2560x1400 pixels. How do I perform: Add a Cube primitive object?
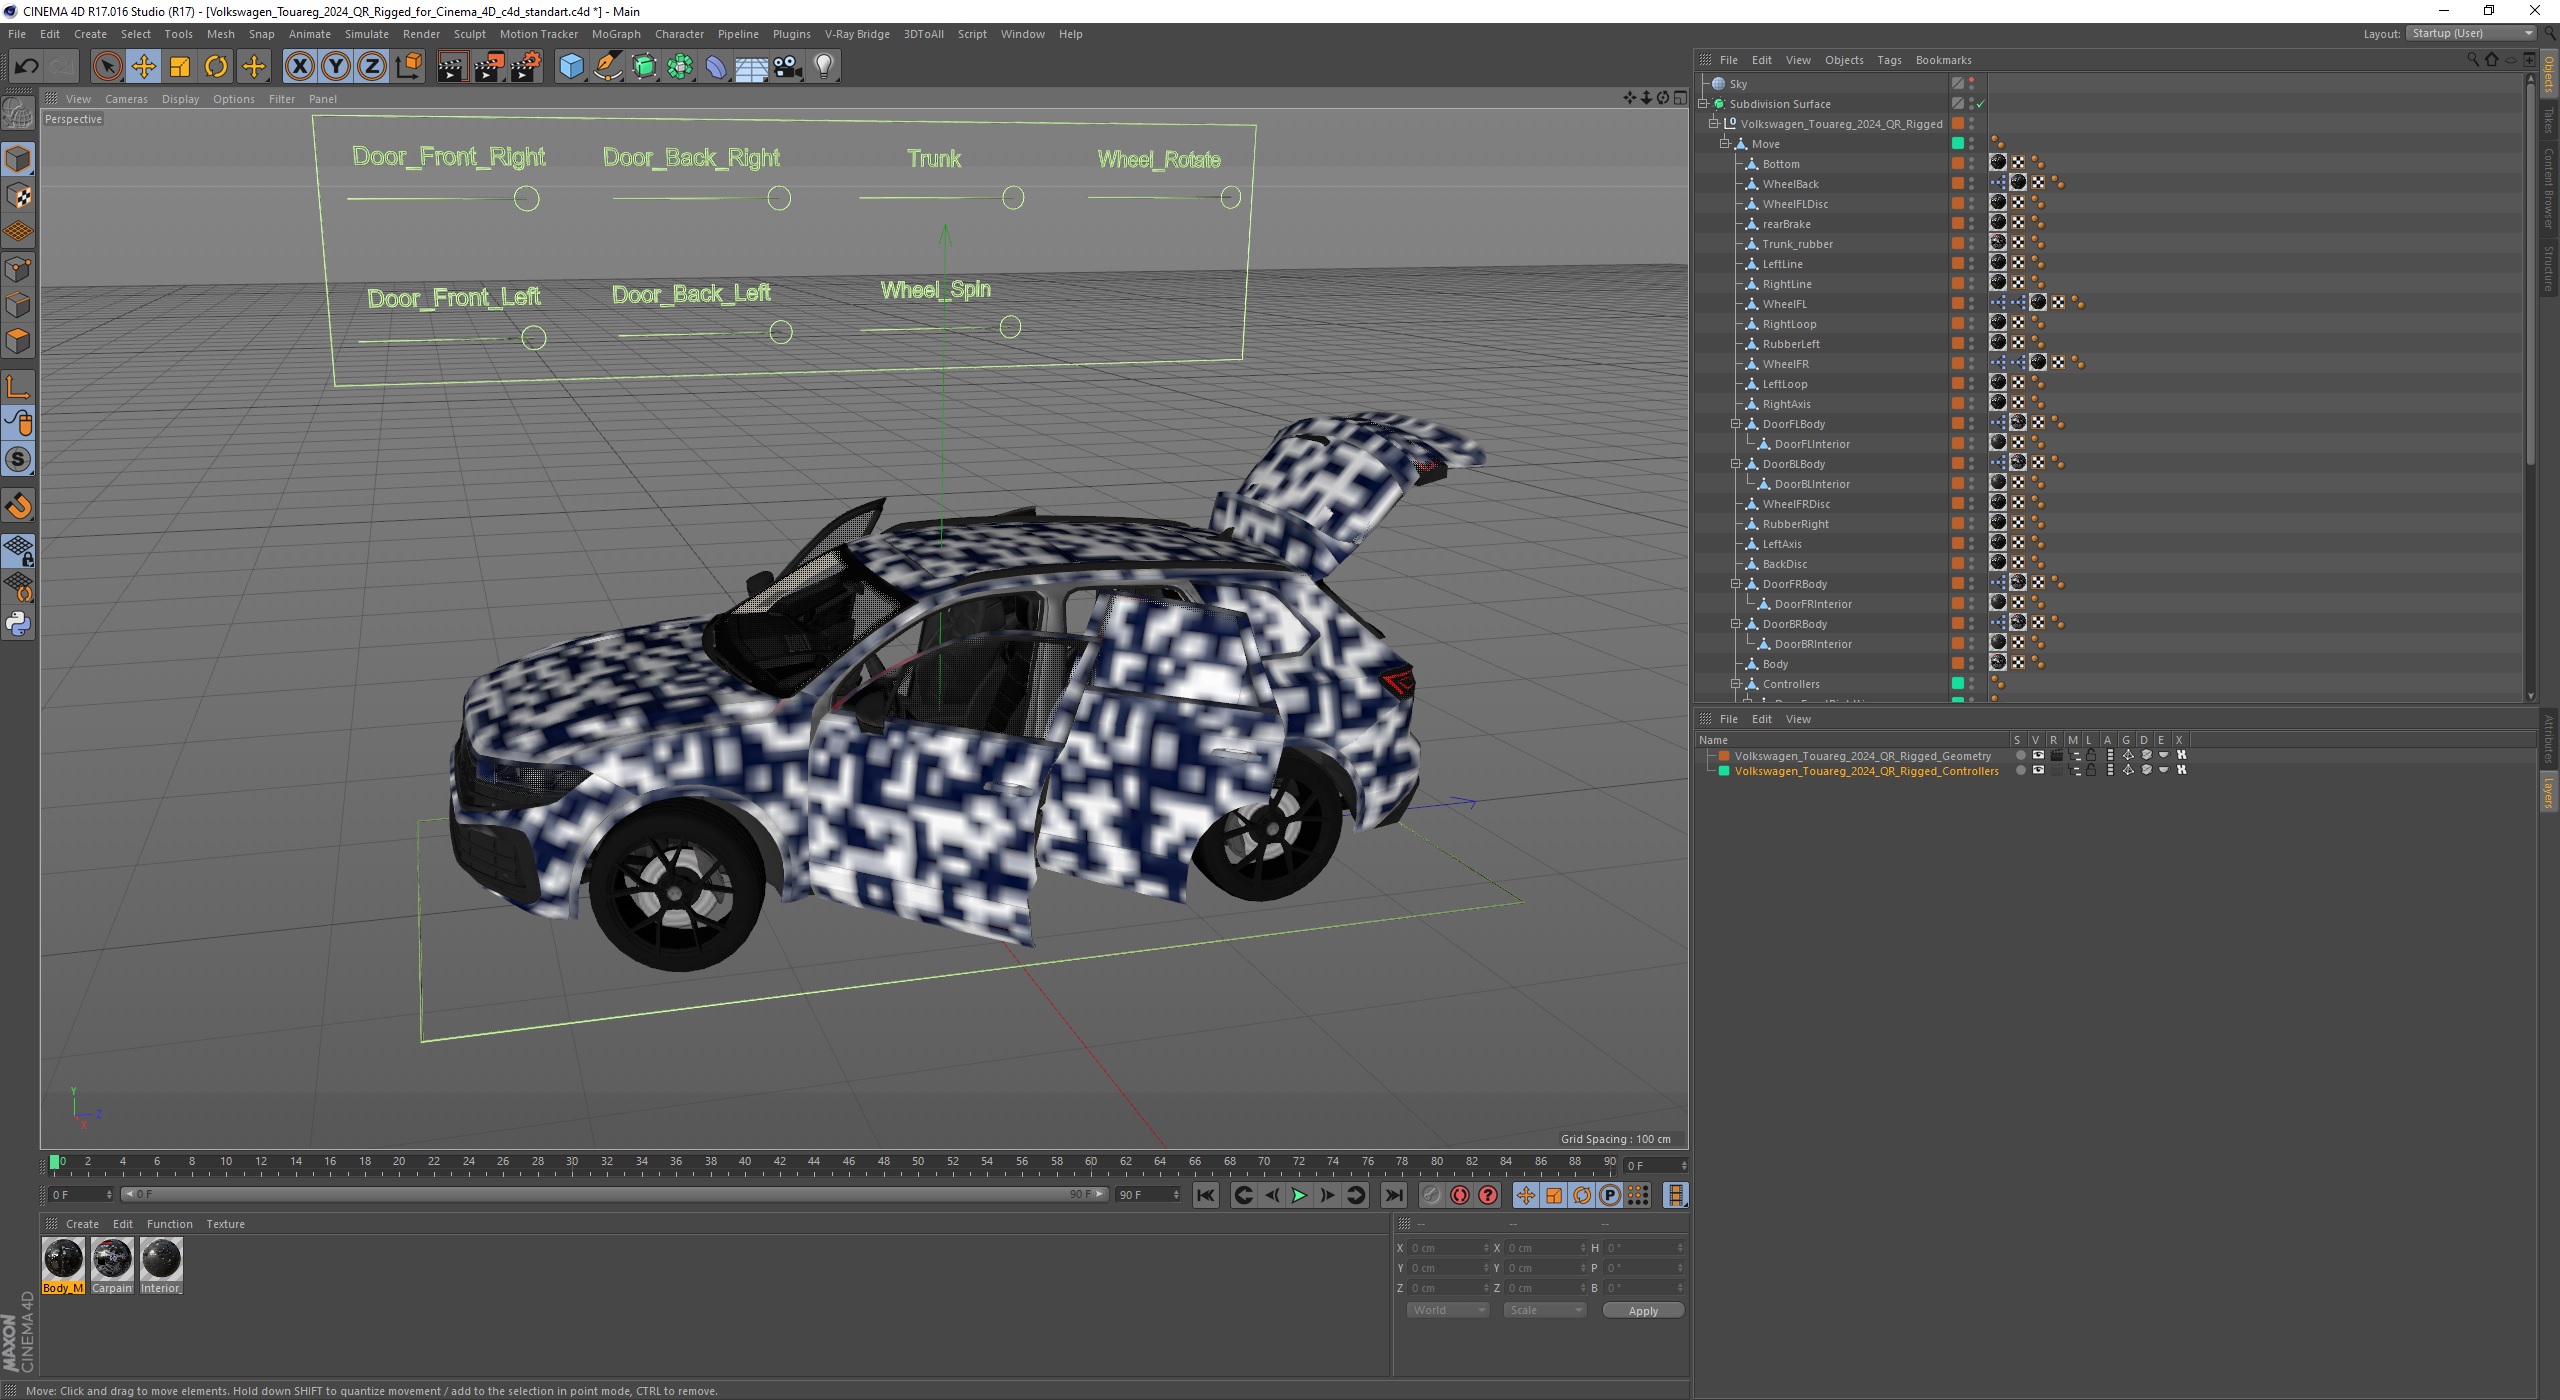(571, 67)
